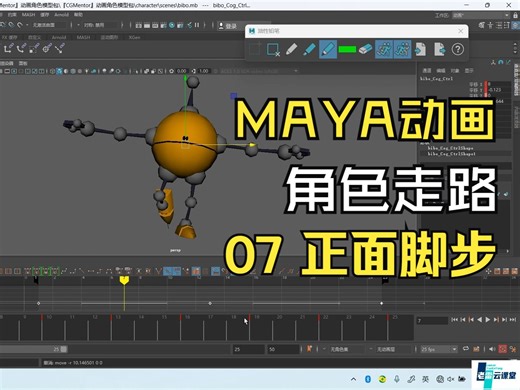
Task: Toggle the wireframe cube icon in viewport toolbar
Action: tap(52, 71)
